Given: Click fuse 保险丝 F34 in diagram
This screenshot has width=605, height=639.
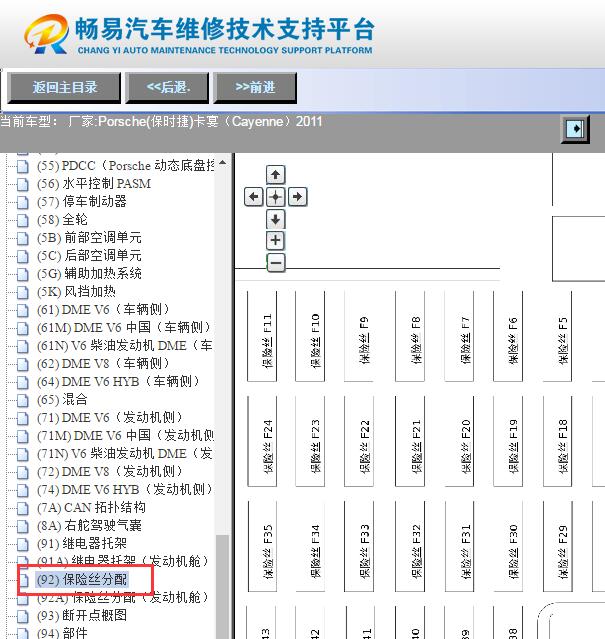Looking at the screenshot, I should pyautogui.click(x=310, y=546).
